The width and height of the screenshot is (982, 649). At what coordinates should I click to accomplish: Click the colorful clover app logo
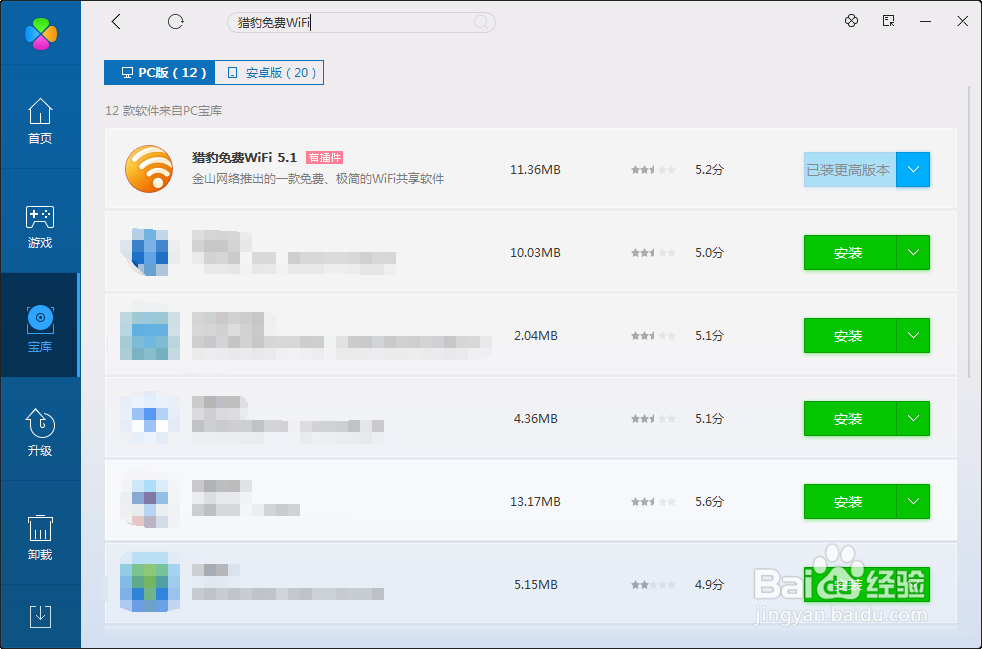[x=41, y=33]
